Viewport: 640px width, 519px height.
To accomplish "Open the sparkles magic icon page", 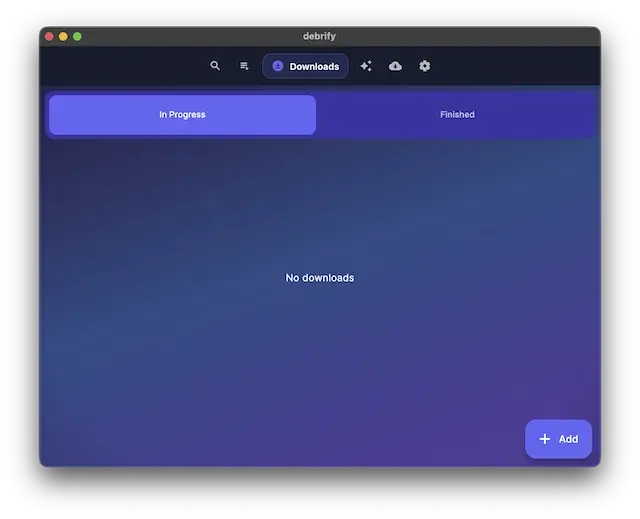I will (x=366, y=66).
